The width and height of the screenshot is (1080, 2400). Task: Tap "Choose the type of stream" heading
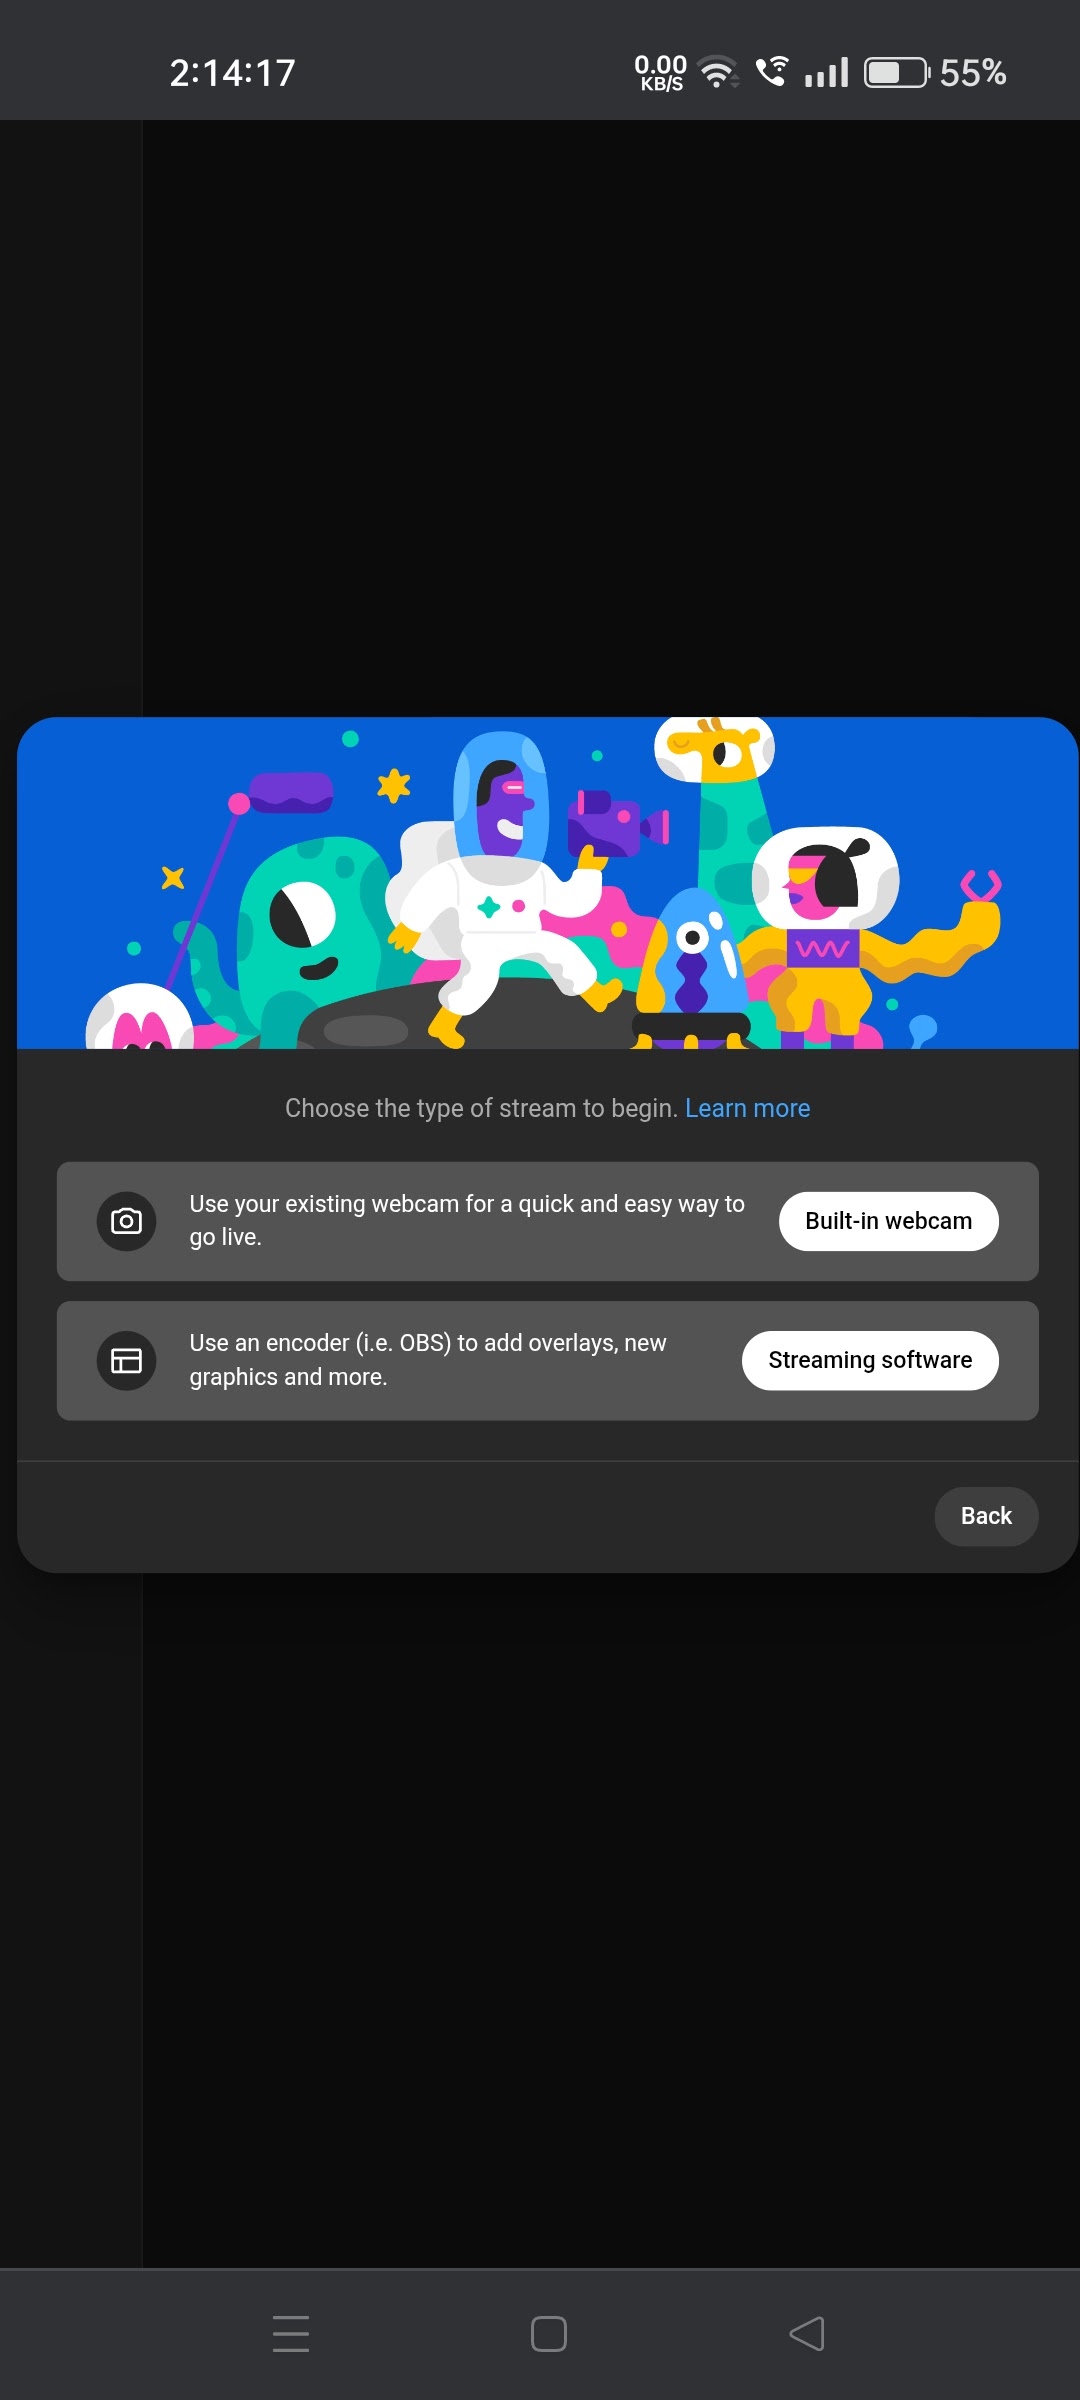pos(481,1108)
